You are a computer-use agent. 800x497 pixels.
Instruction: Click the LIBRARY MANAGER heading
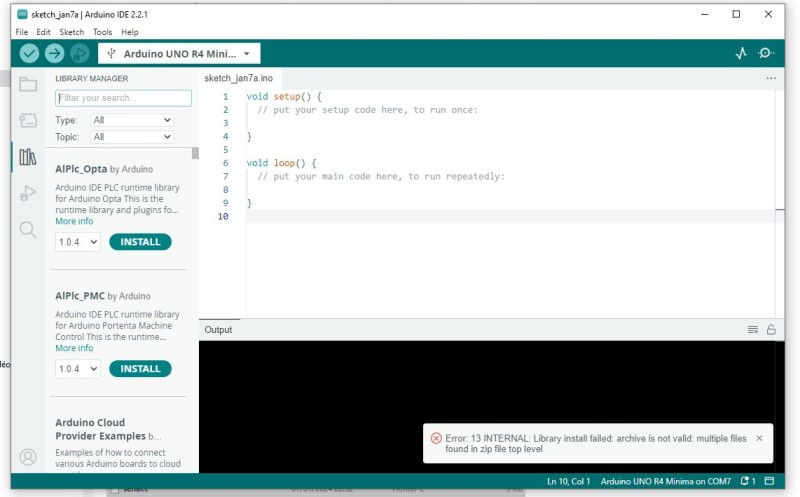click(91, 79)
